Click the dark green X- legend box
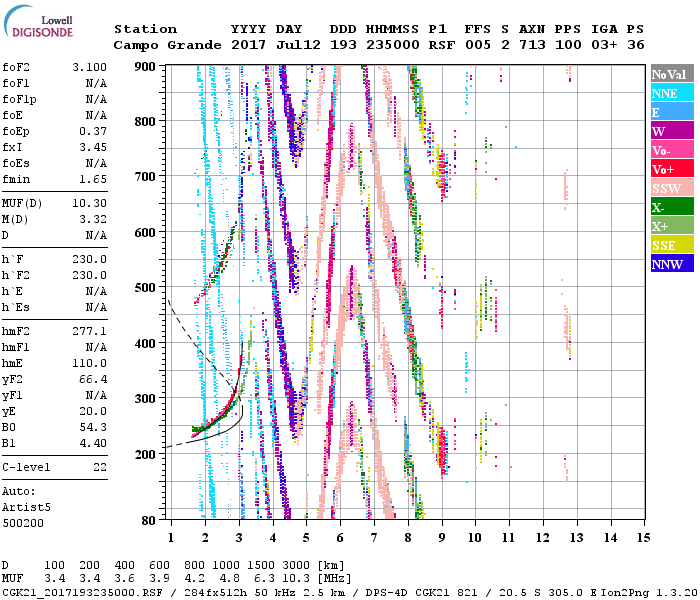 [x=672, y=207]
